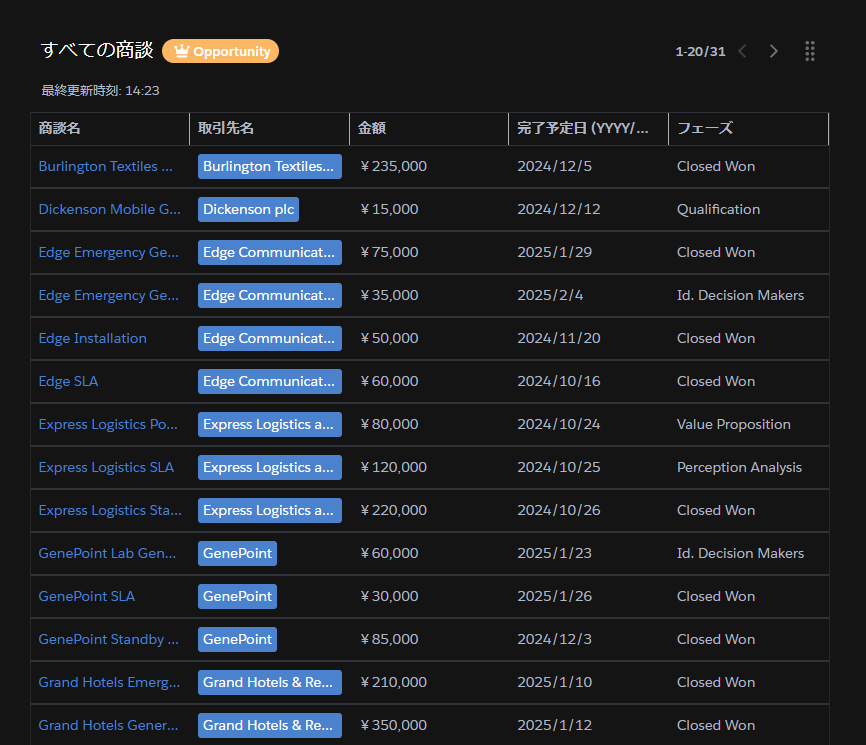Click the Burlington Textiles account tag
Screen dimensions: 866x745
pos(269,166)
